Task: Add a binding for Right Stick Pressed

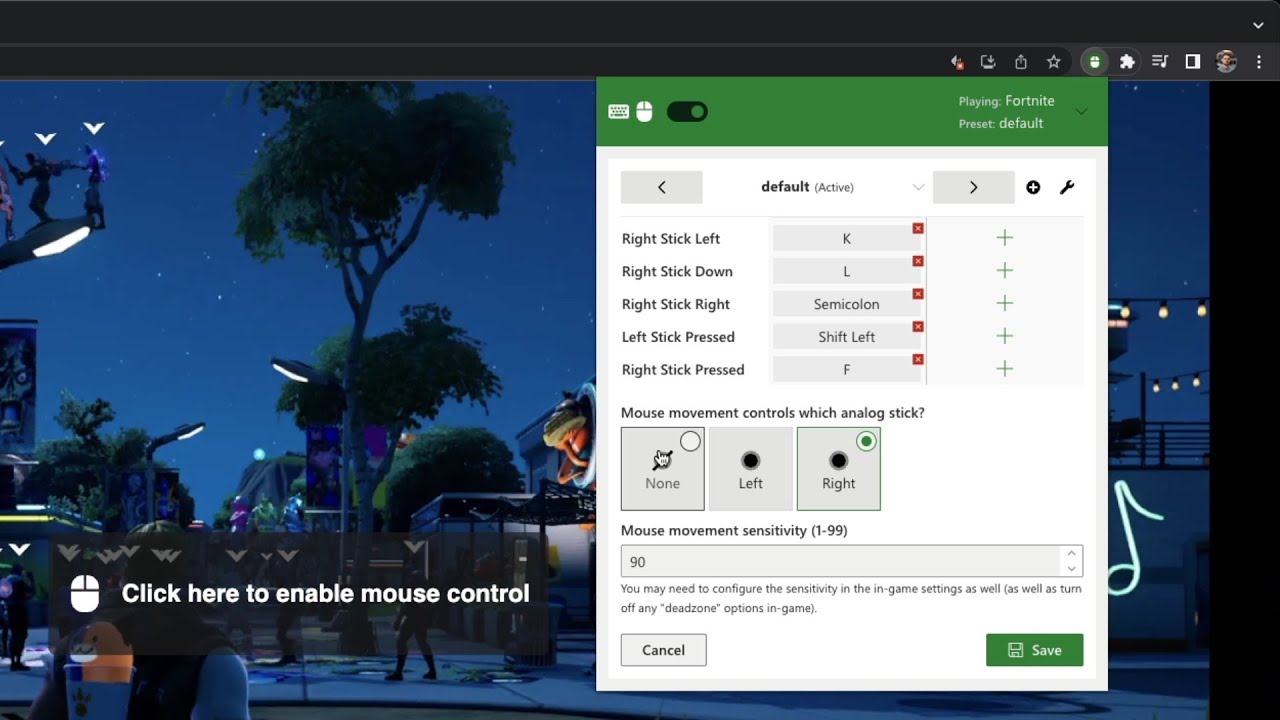Action: point(1005,369)
